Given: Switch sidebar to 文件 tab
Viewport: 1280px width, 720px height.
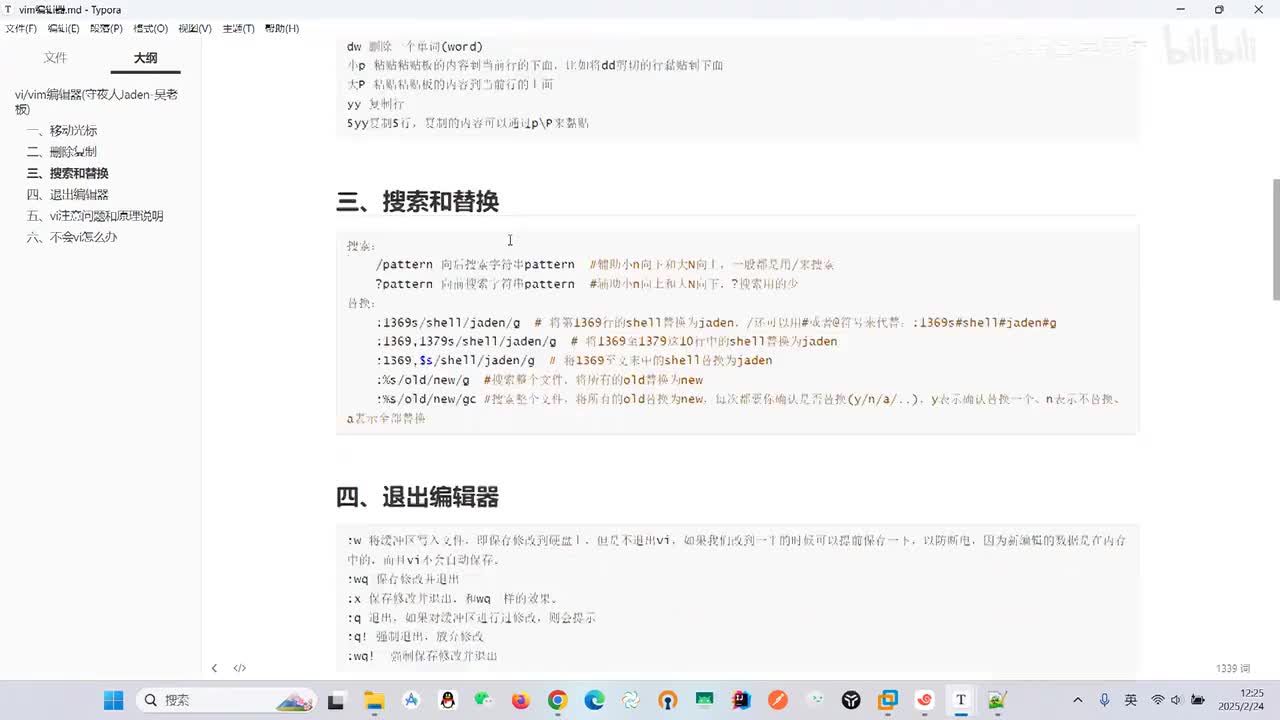Looking at the screenshot, I should point(56,58).
